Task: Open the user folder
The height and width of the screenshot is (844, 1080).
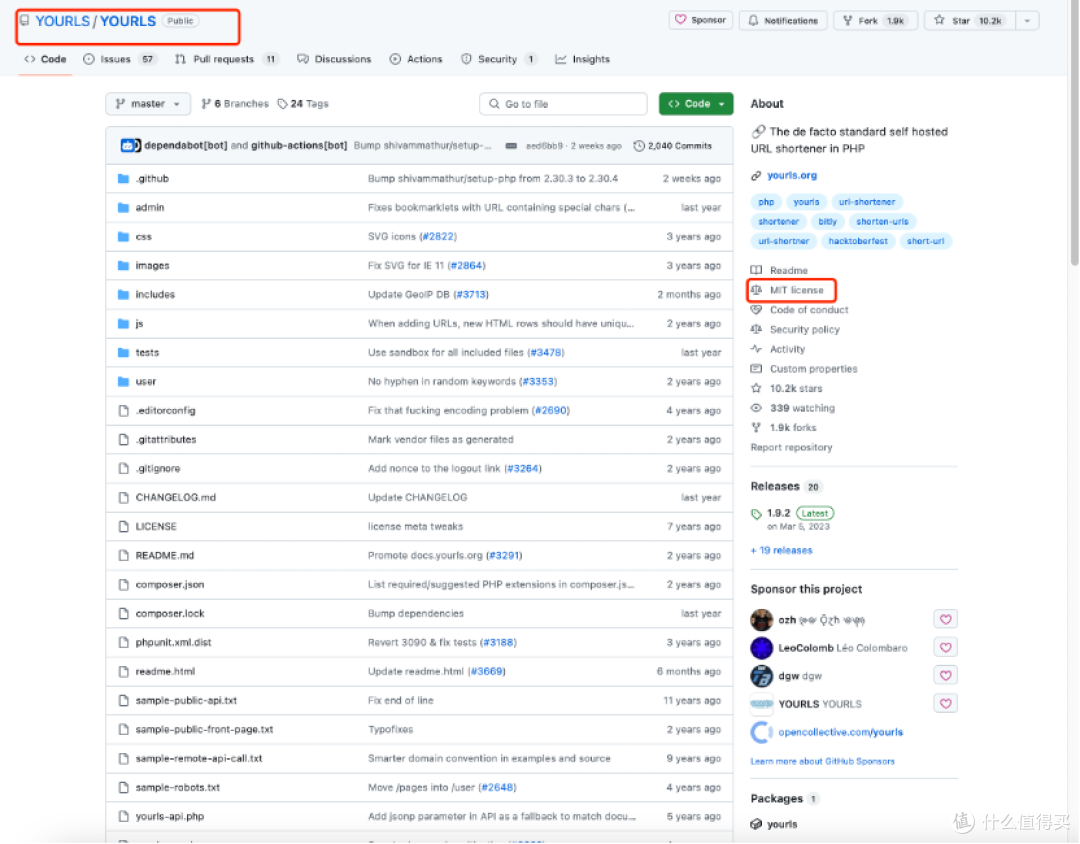Action: 145,381
